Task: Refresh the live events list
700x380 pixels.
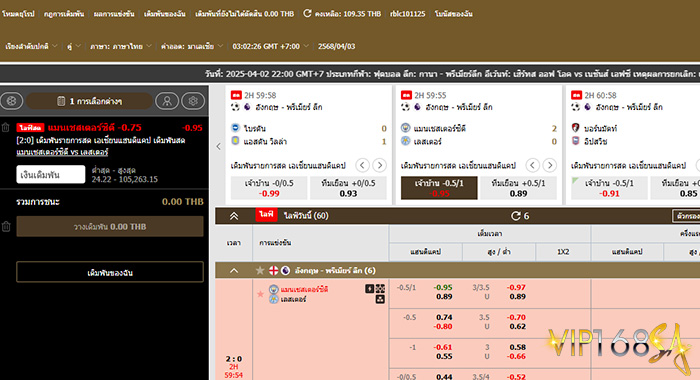Action: click(516, 216)
